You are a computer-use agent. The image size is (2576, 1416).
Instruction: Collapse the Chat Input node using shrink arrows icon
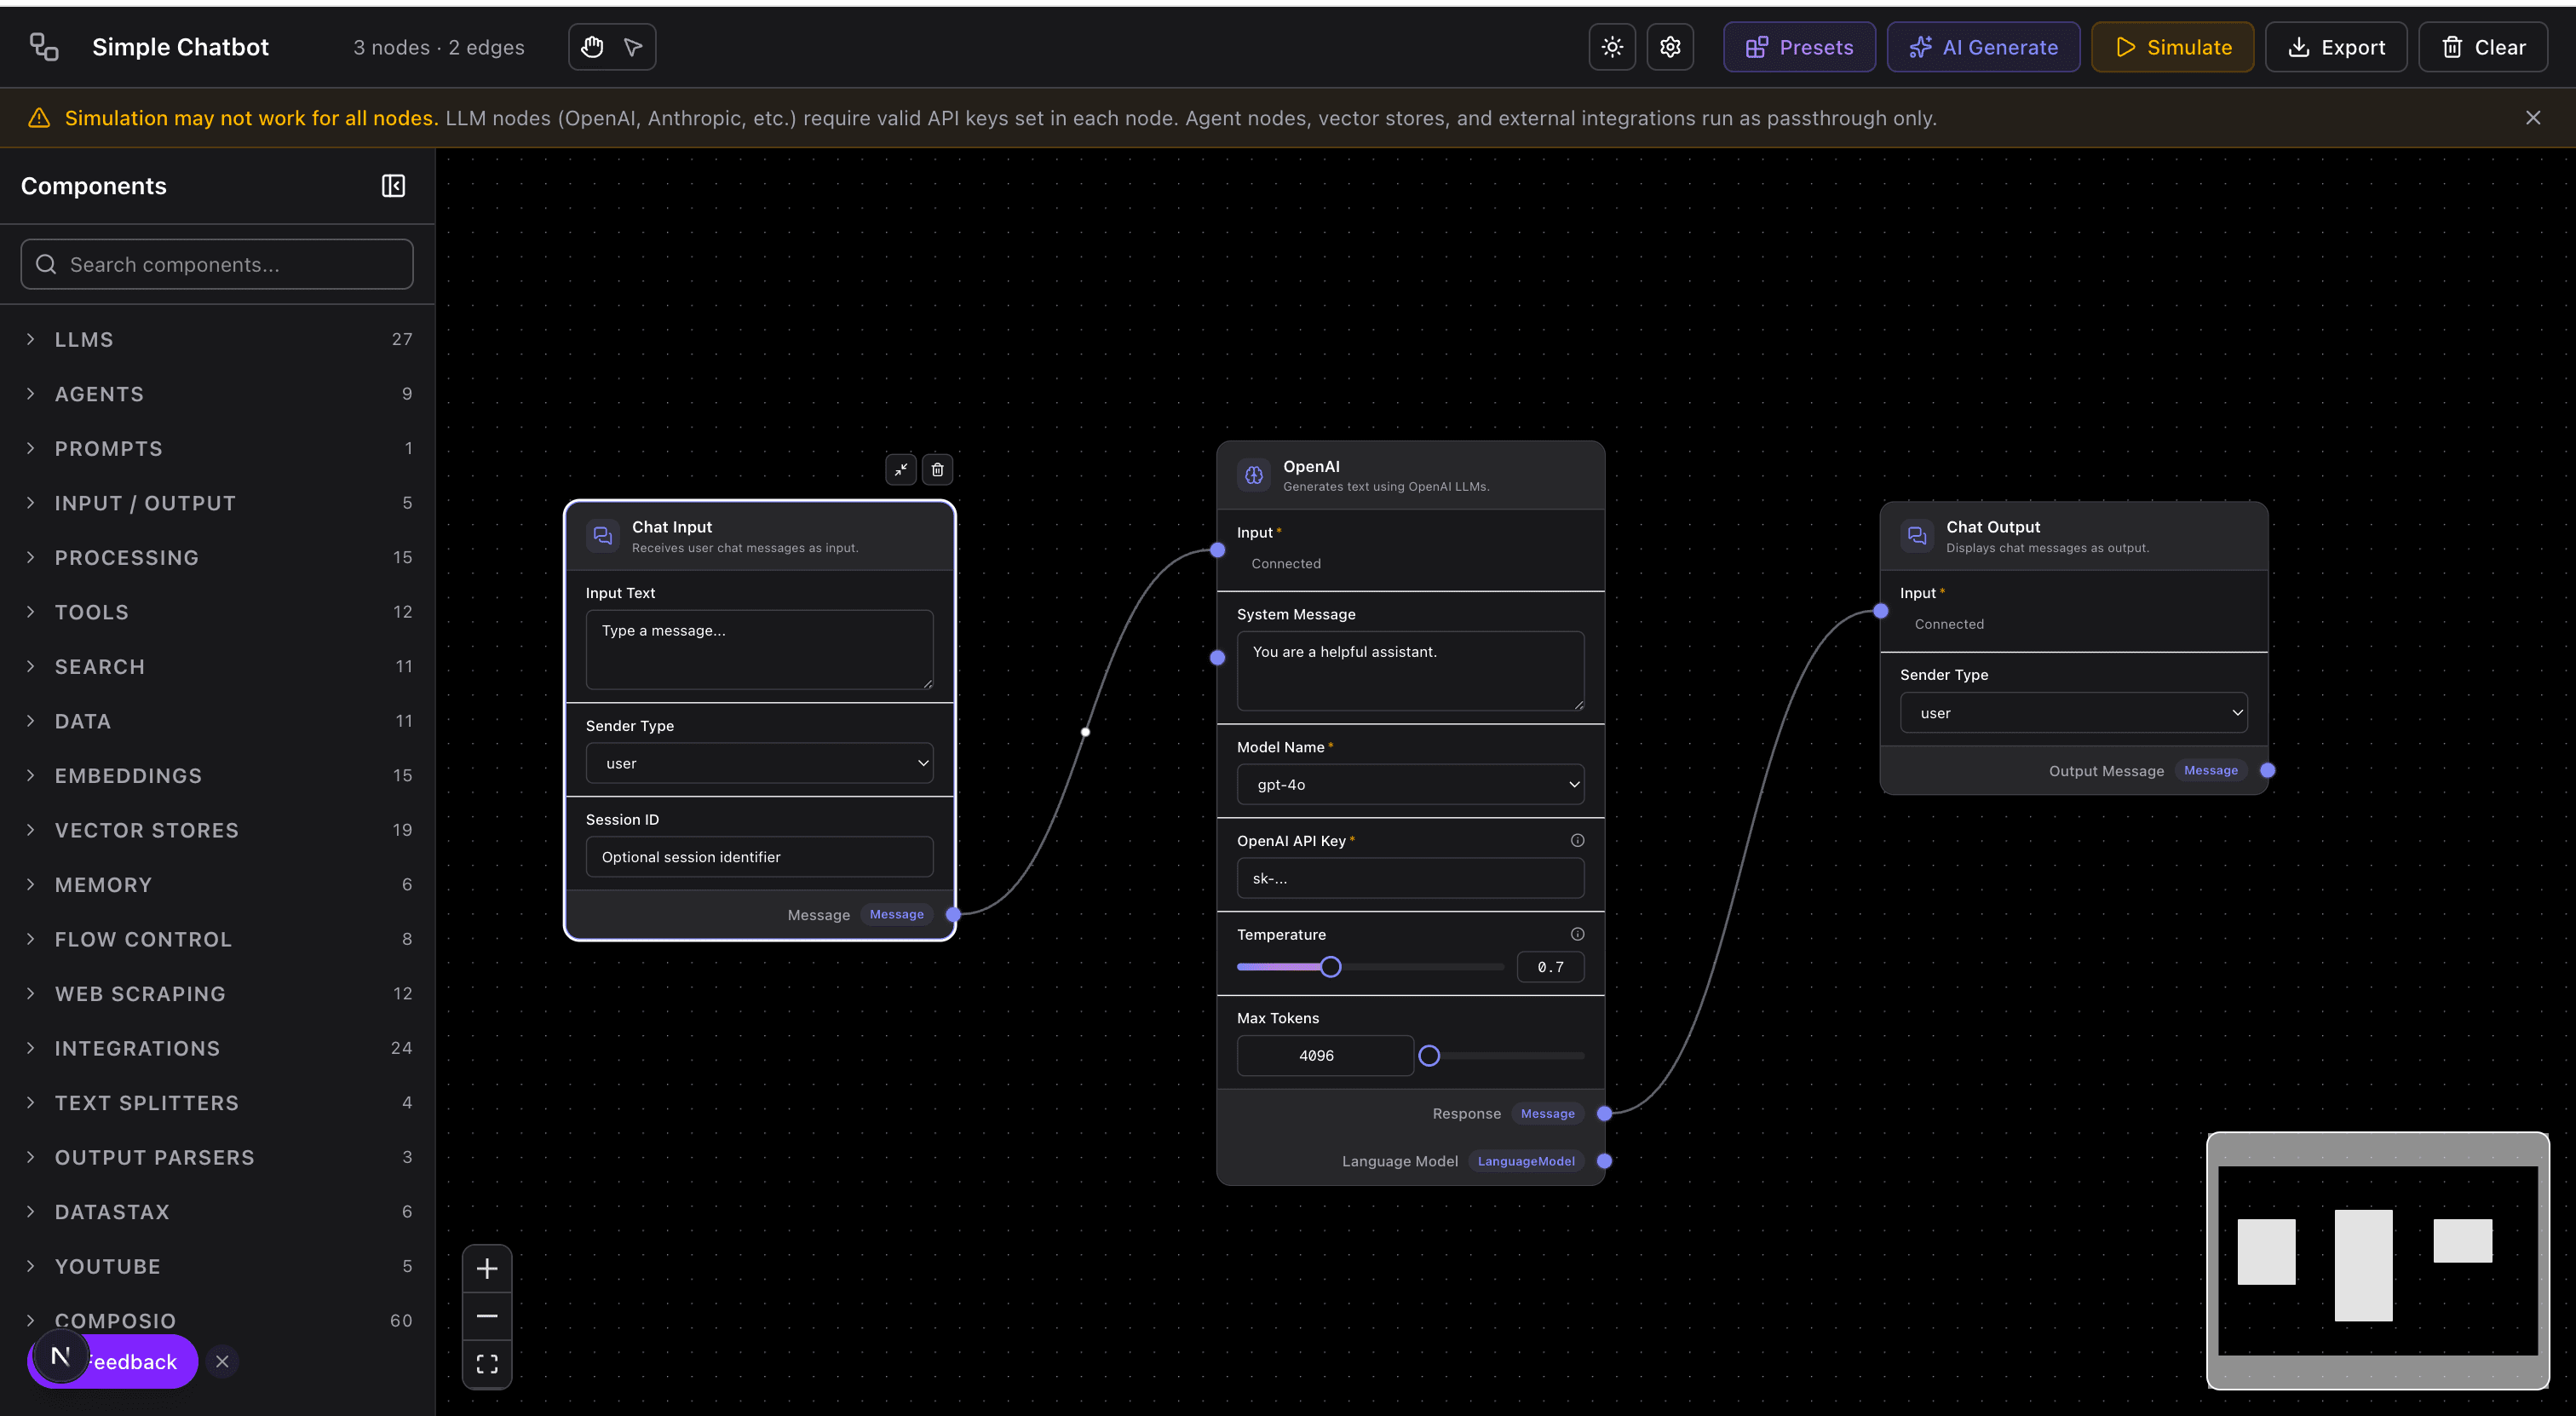901,469
